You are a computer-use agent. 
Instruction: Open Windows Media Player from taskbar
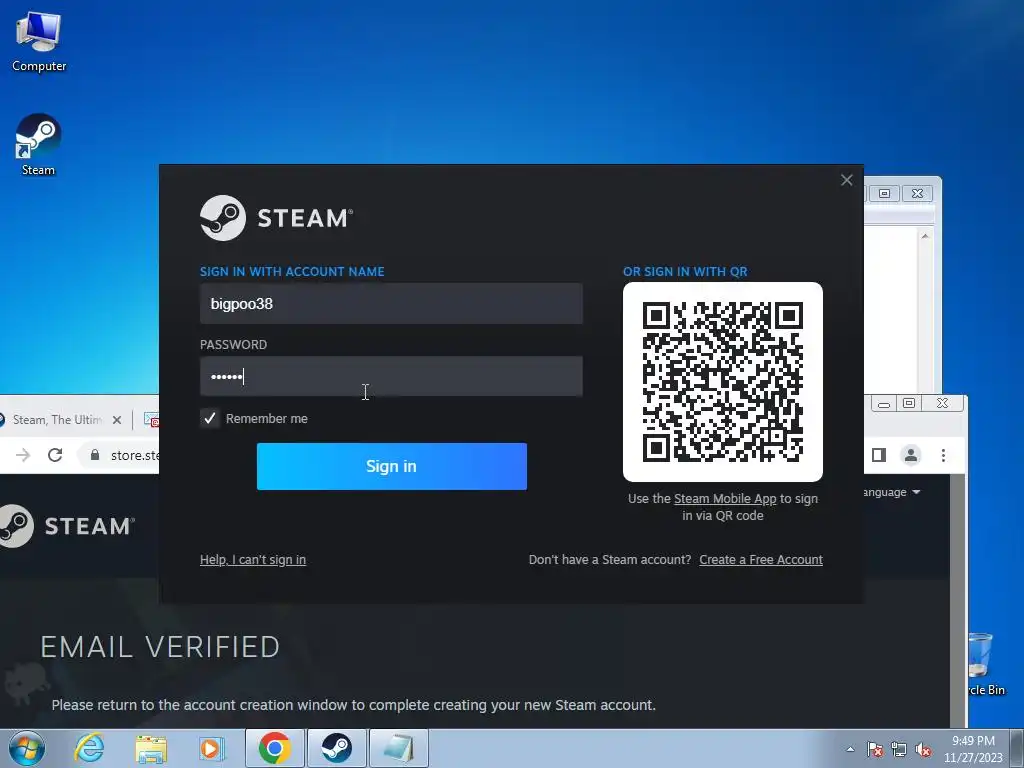coord(212,748)
